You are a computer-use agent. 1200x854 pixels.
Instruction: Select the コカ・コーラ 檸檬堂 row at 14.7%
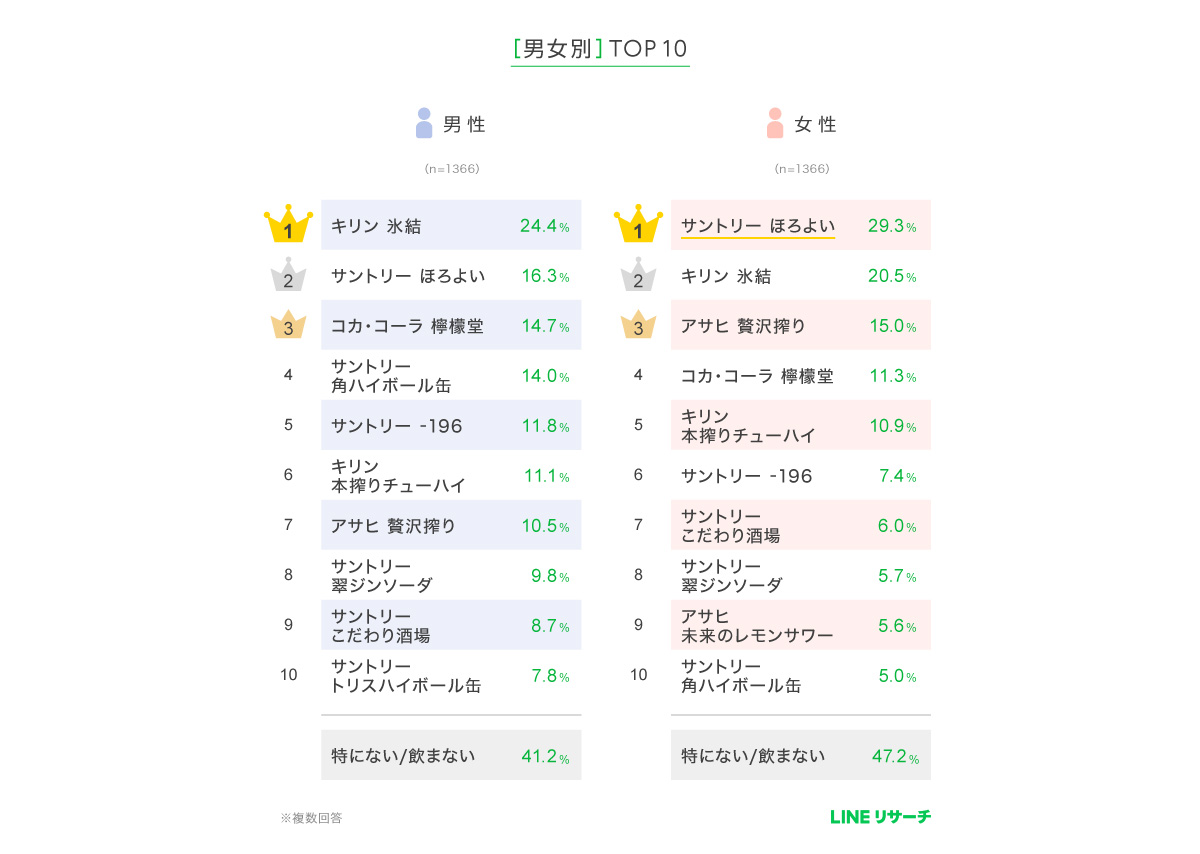coord(451,325)
